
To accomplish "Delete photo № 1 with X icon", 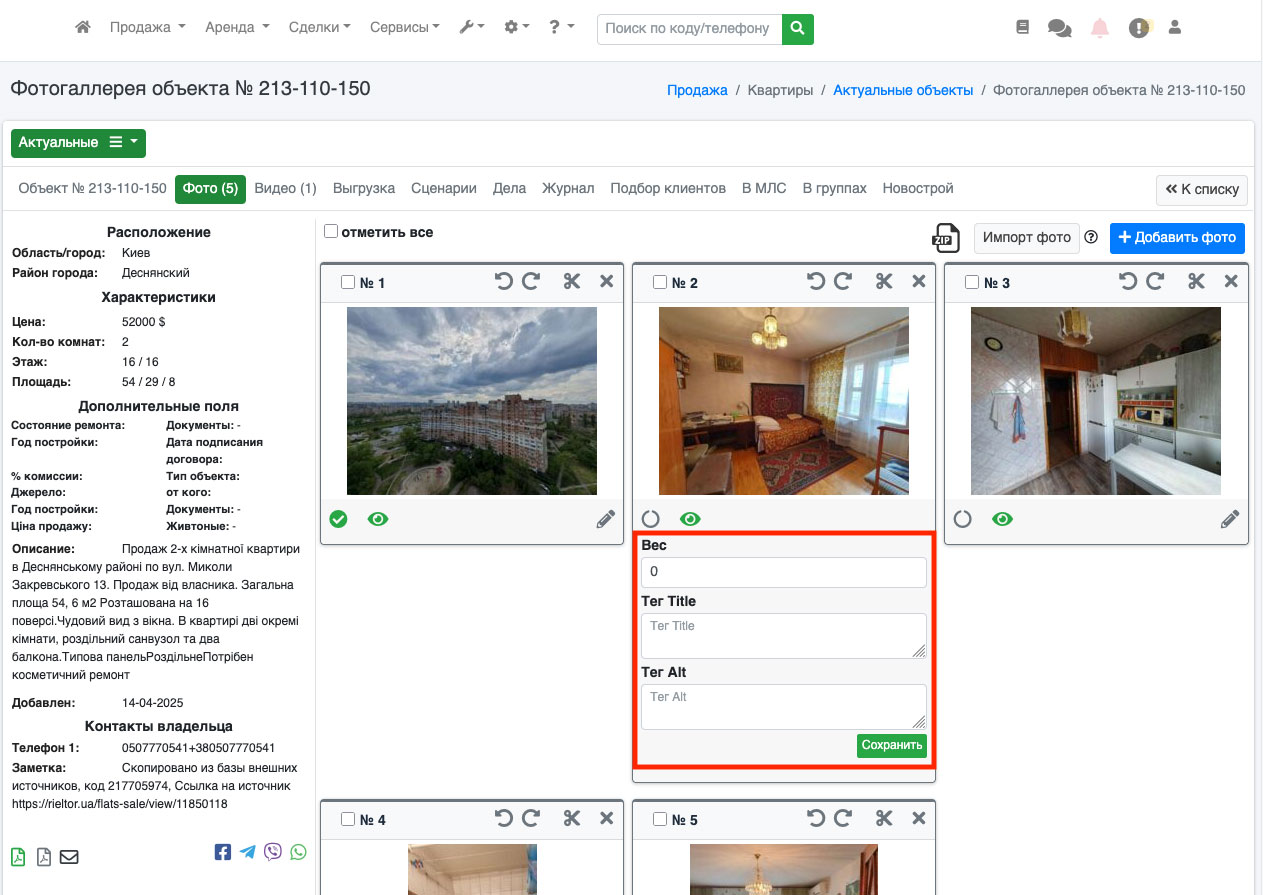I will pos(606,282).
